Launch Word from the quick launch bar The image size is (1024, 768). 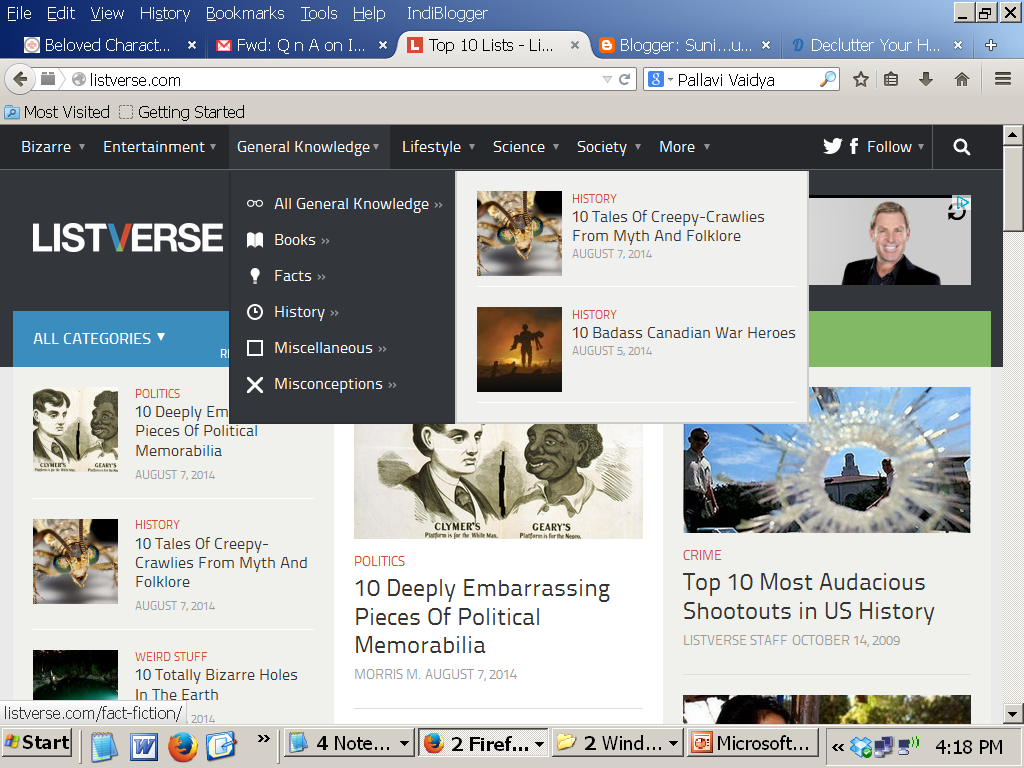[x=144, y=746]
